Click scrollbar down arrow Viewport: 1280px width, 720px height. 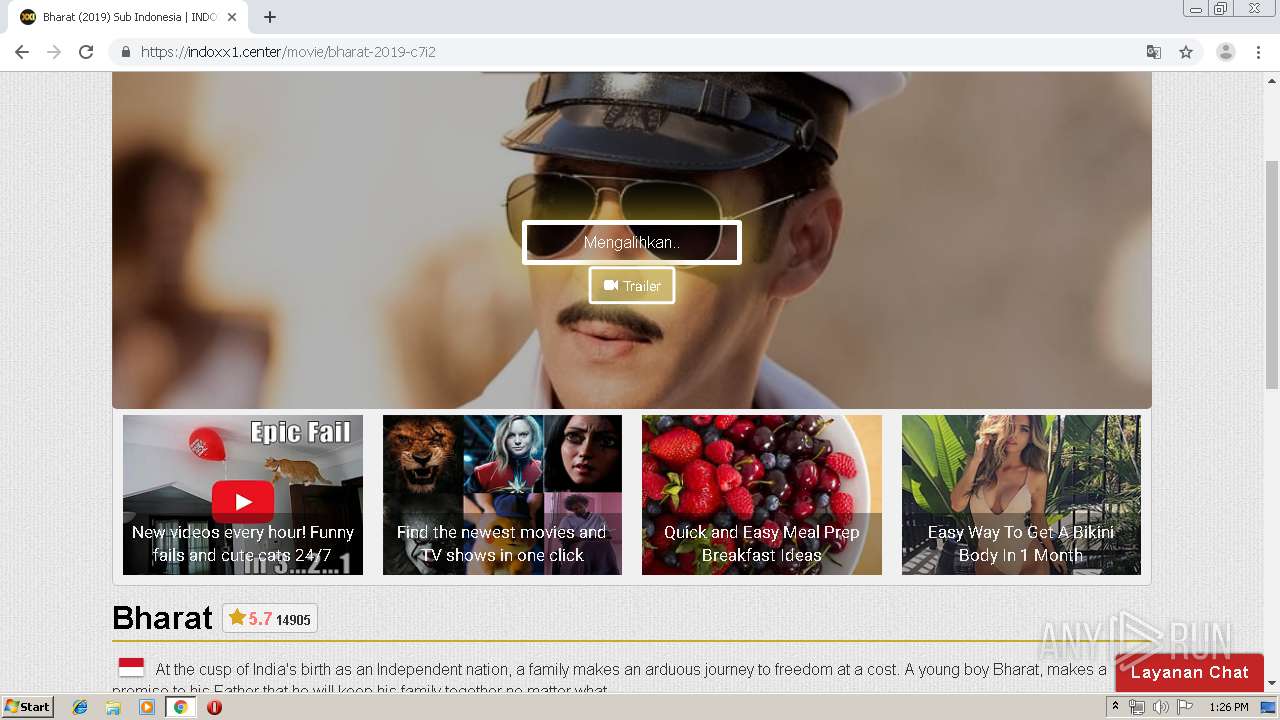[x=1272, y=683]
